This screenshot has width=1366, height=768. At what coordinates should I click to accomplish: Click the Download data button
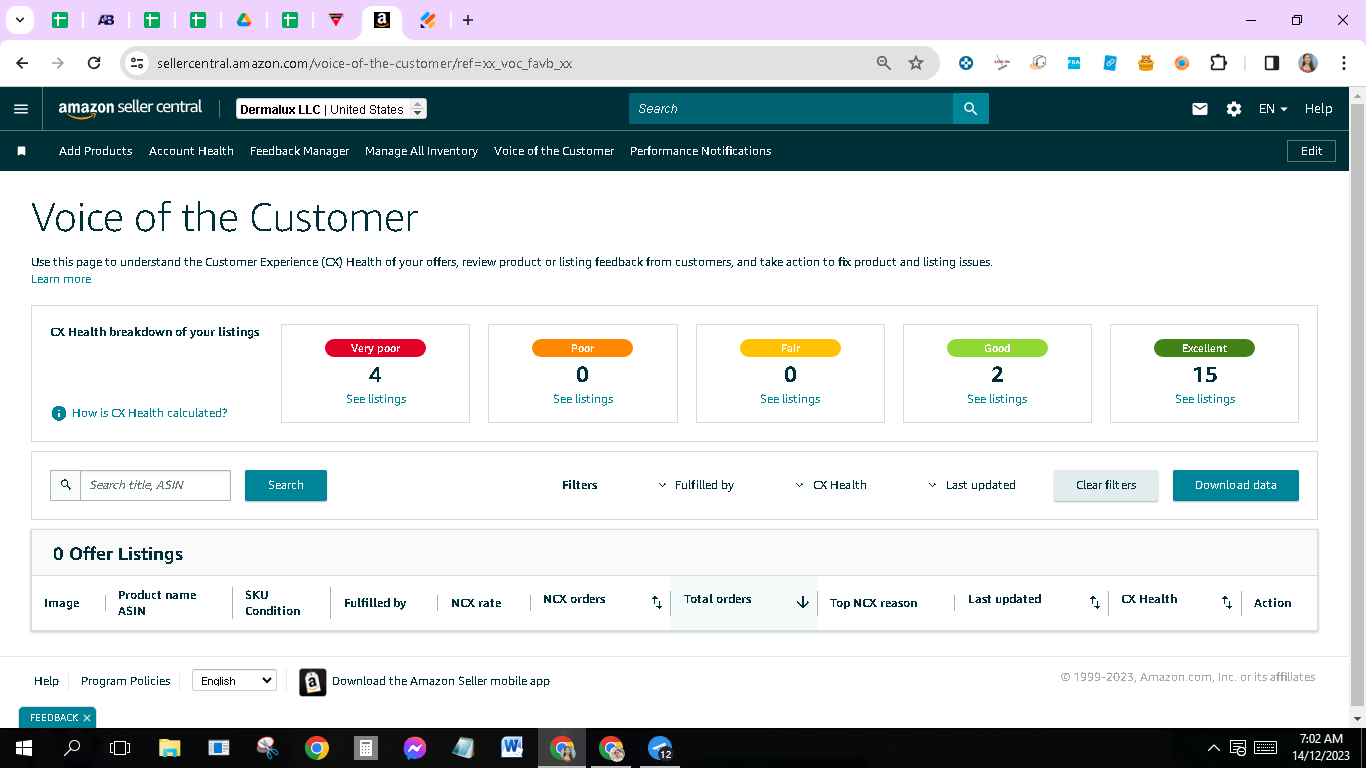point(1235,485)
